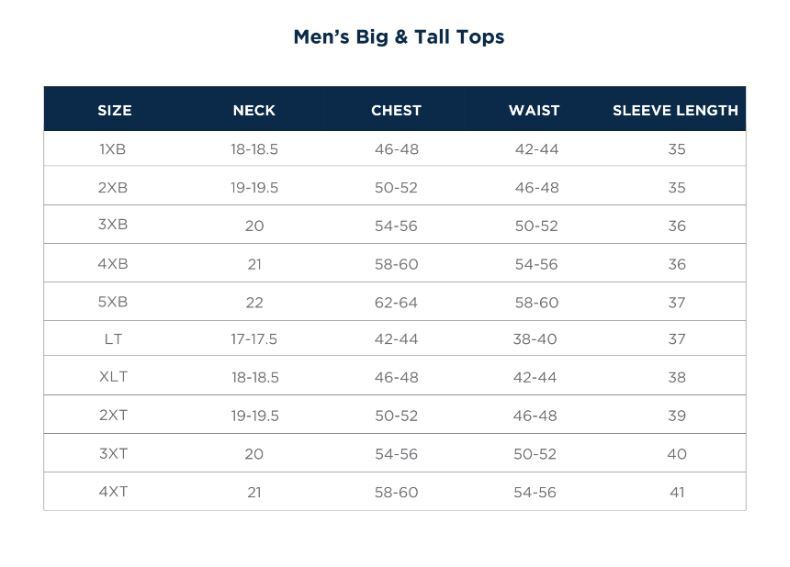Click the 17-17.5 neck measurement
790x567 pixels.
click(x=254, y=340)
